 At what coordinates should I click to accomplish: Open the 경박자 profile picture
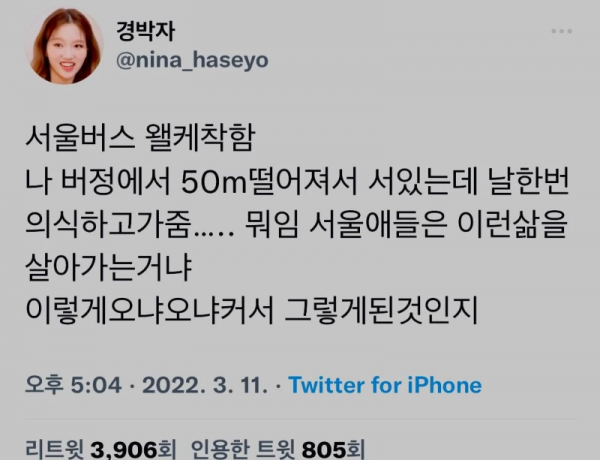click(64, 46)
